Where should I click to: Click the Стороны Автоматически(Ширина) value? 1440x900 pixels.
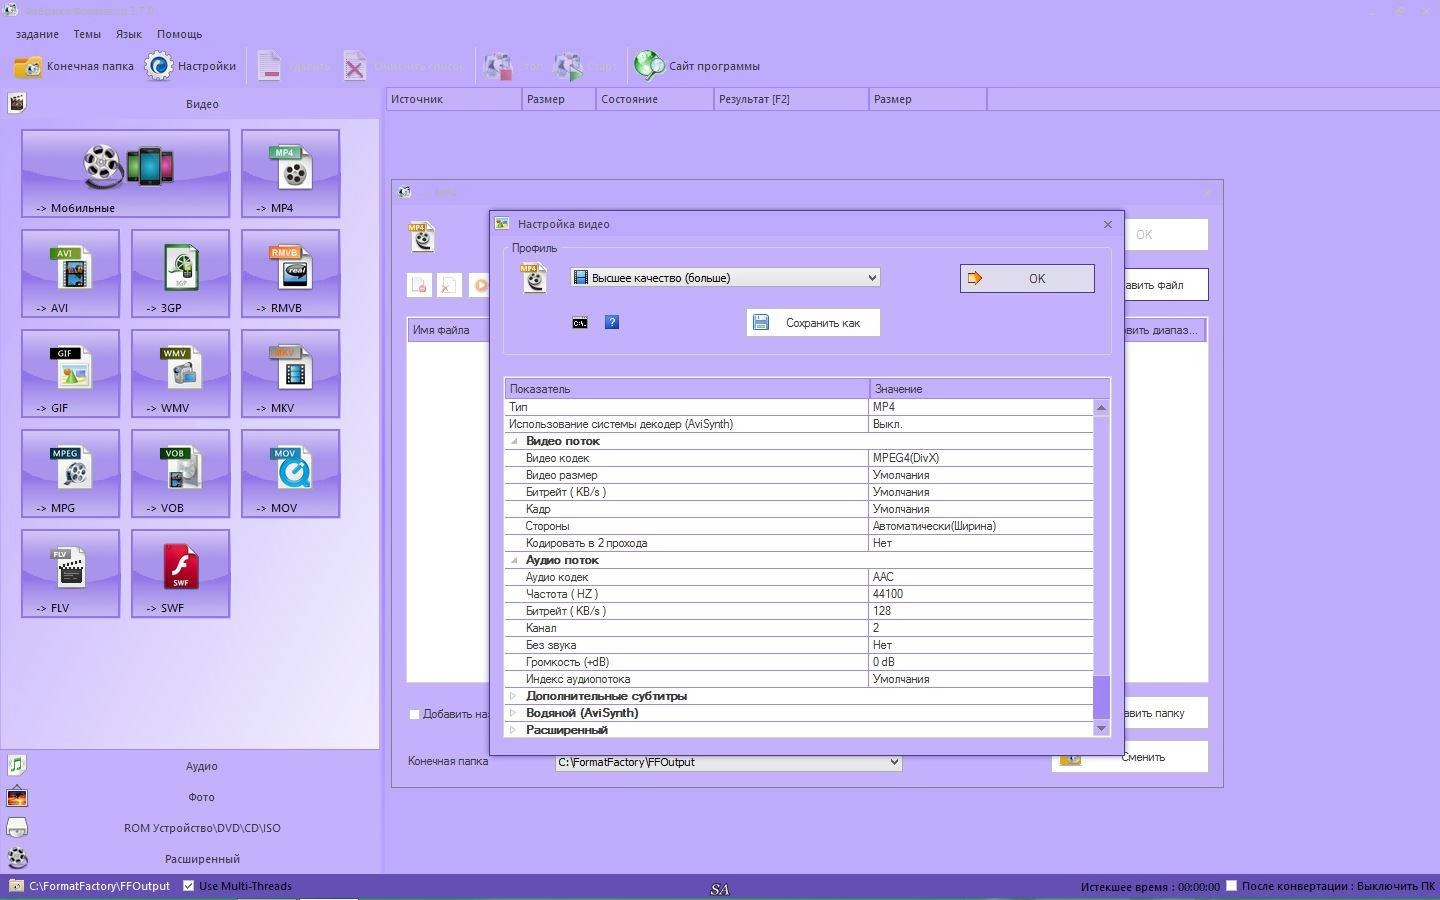981,526
